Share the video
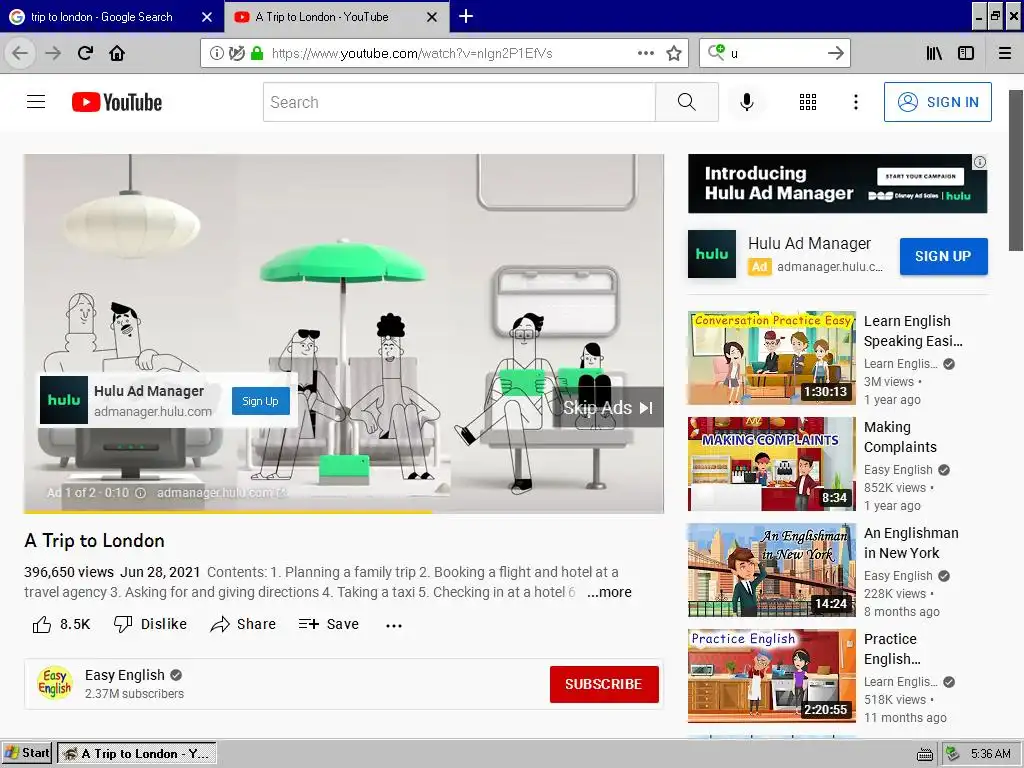 click(243, 624)
